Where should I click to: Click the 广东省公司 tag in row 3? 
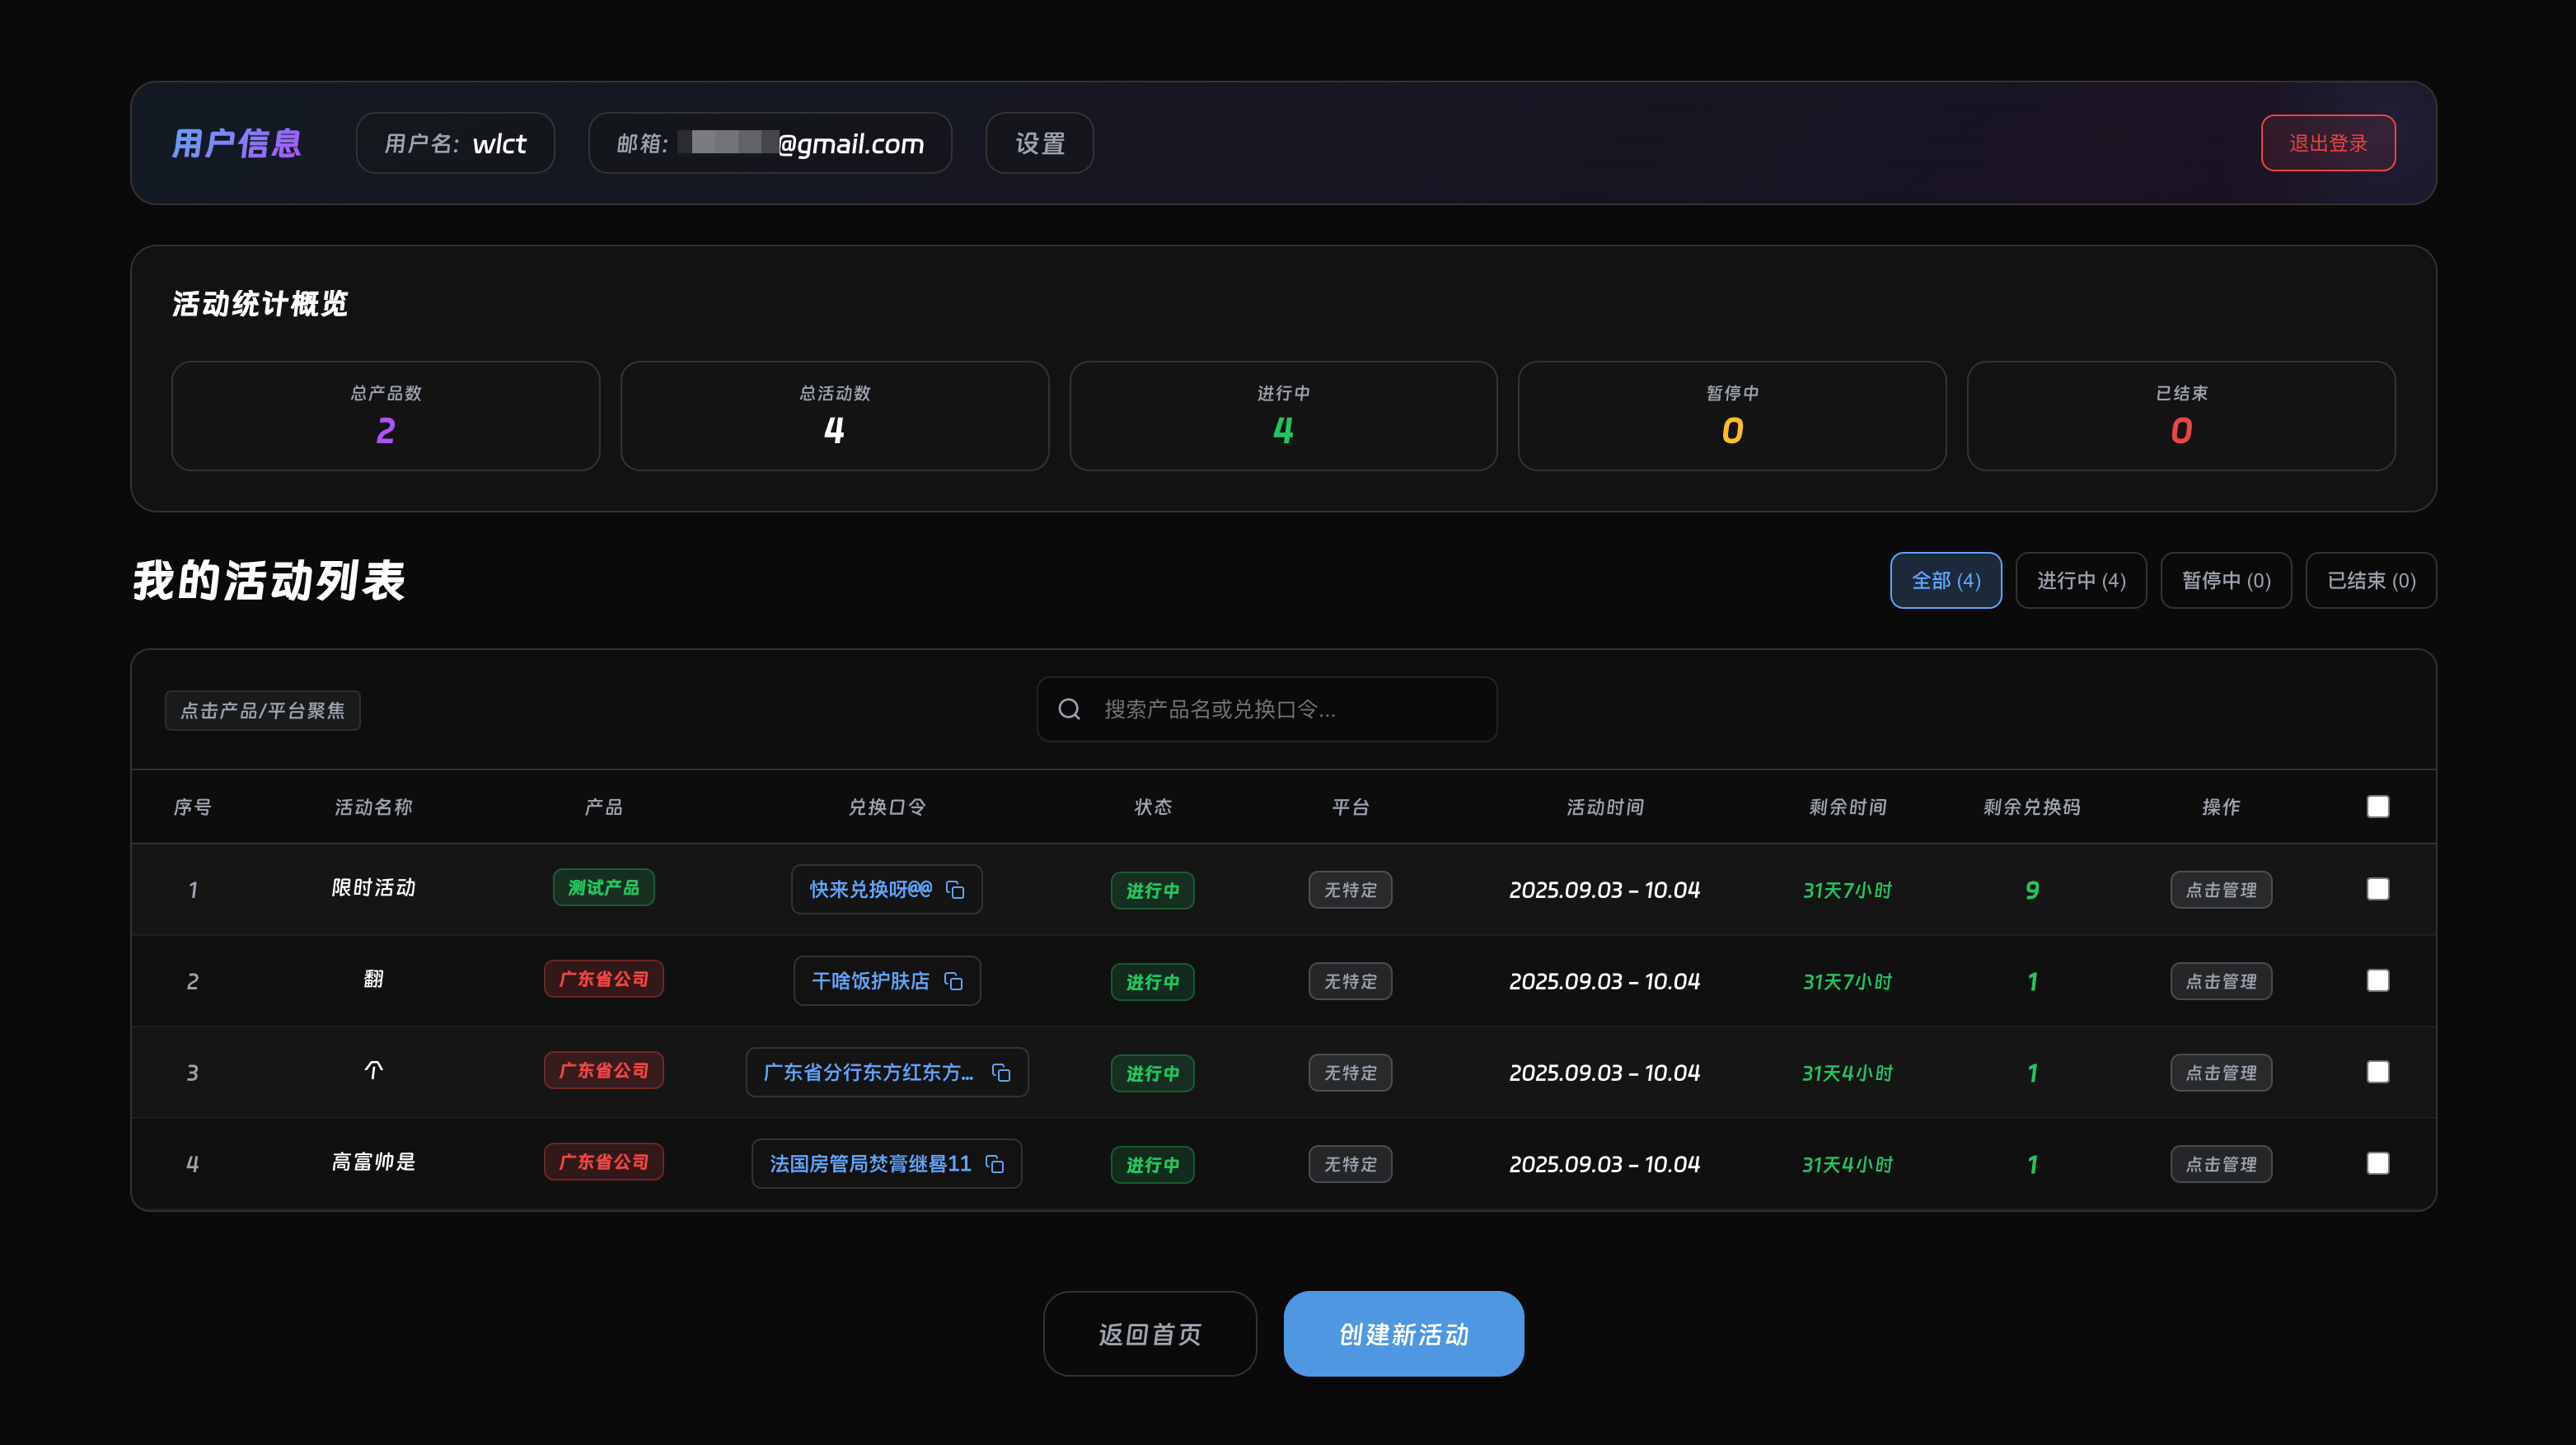(x=603, y=1071)
